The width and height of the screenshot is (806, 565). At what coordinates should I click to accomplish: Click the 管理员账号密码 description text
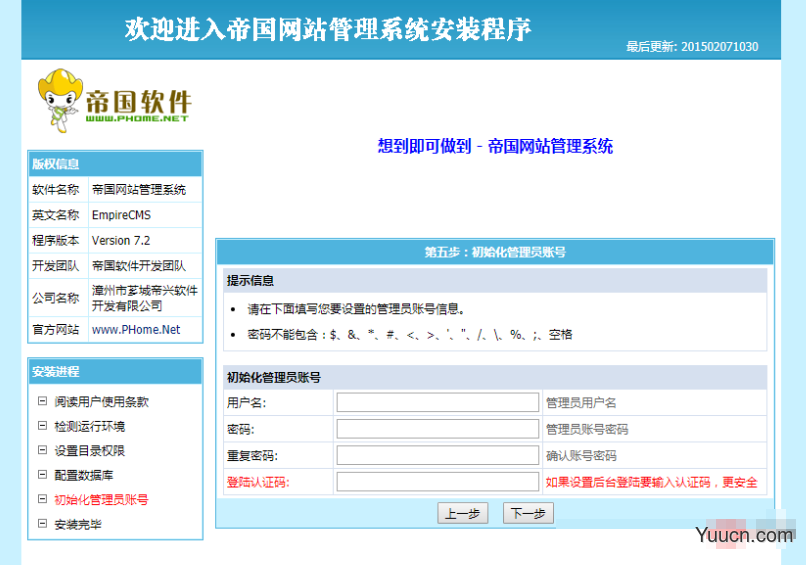point(587,429)
